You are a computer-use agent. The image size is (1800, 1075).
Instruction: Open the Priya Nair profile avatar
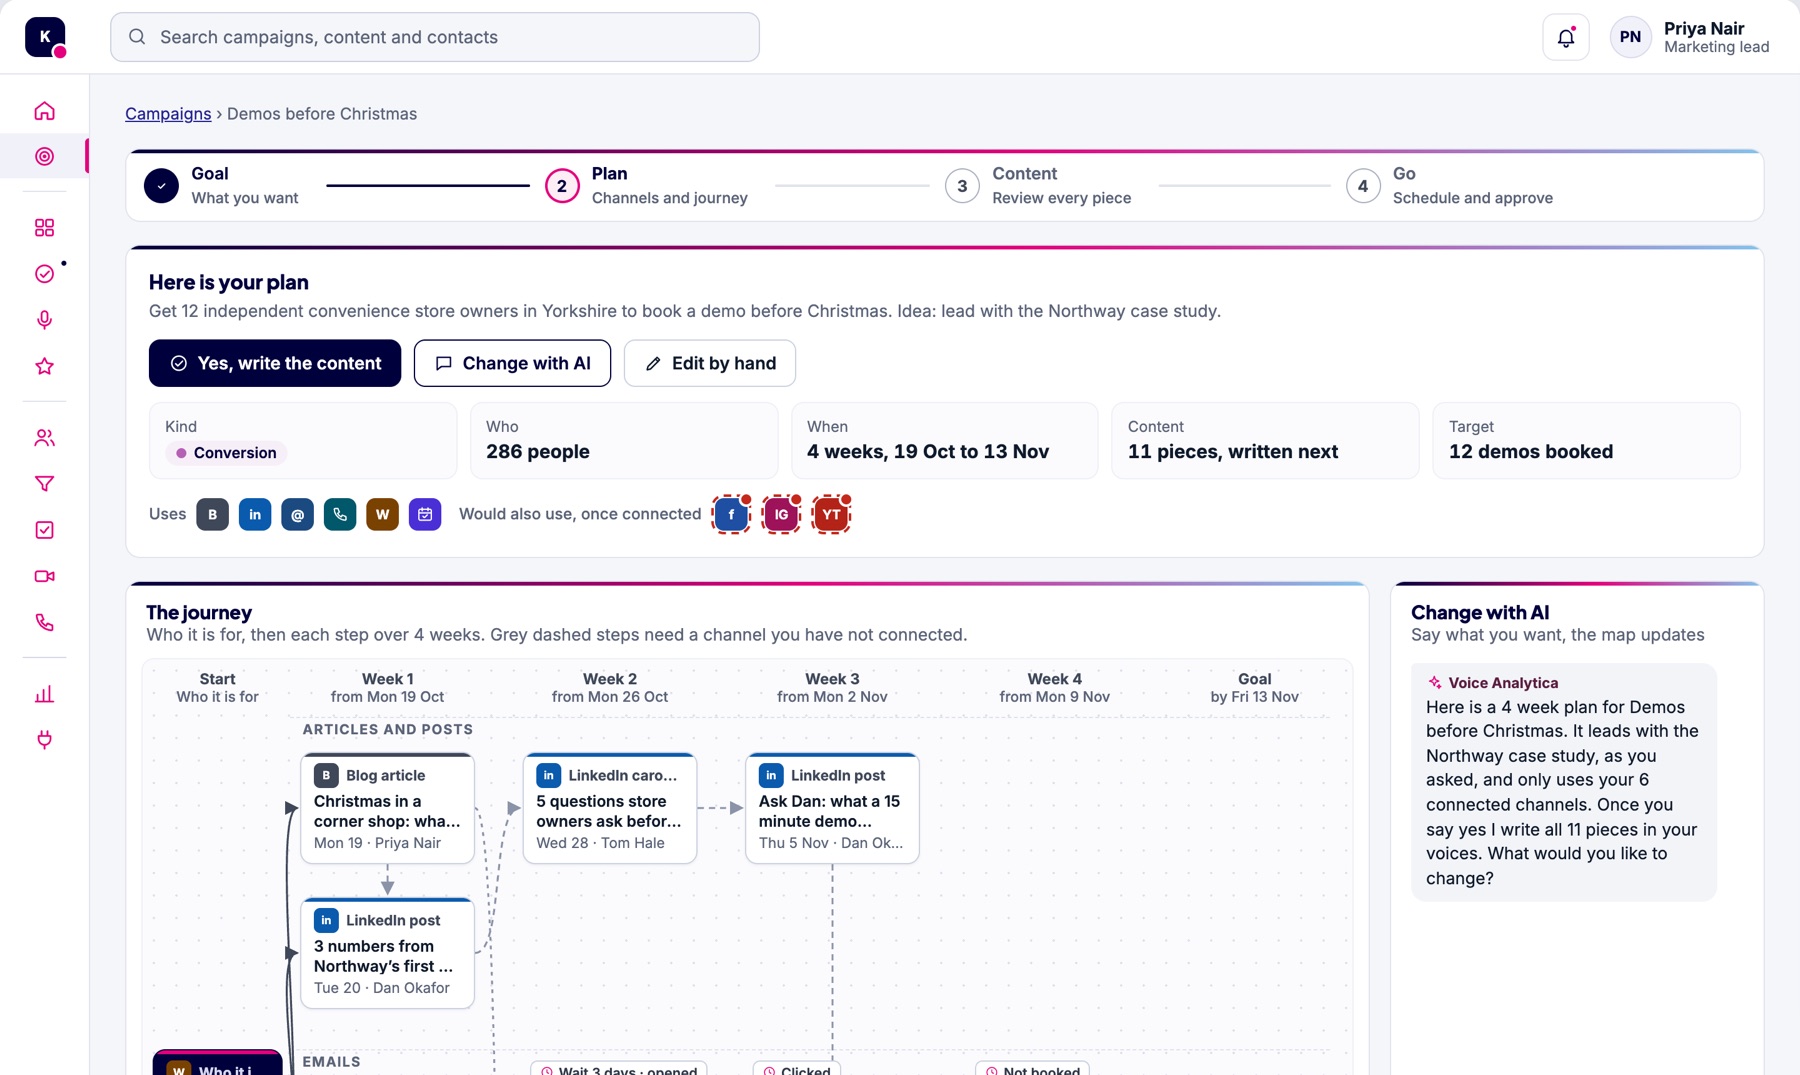[1630, 37]
